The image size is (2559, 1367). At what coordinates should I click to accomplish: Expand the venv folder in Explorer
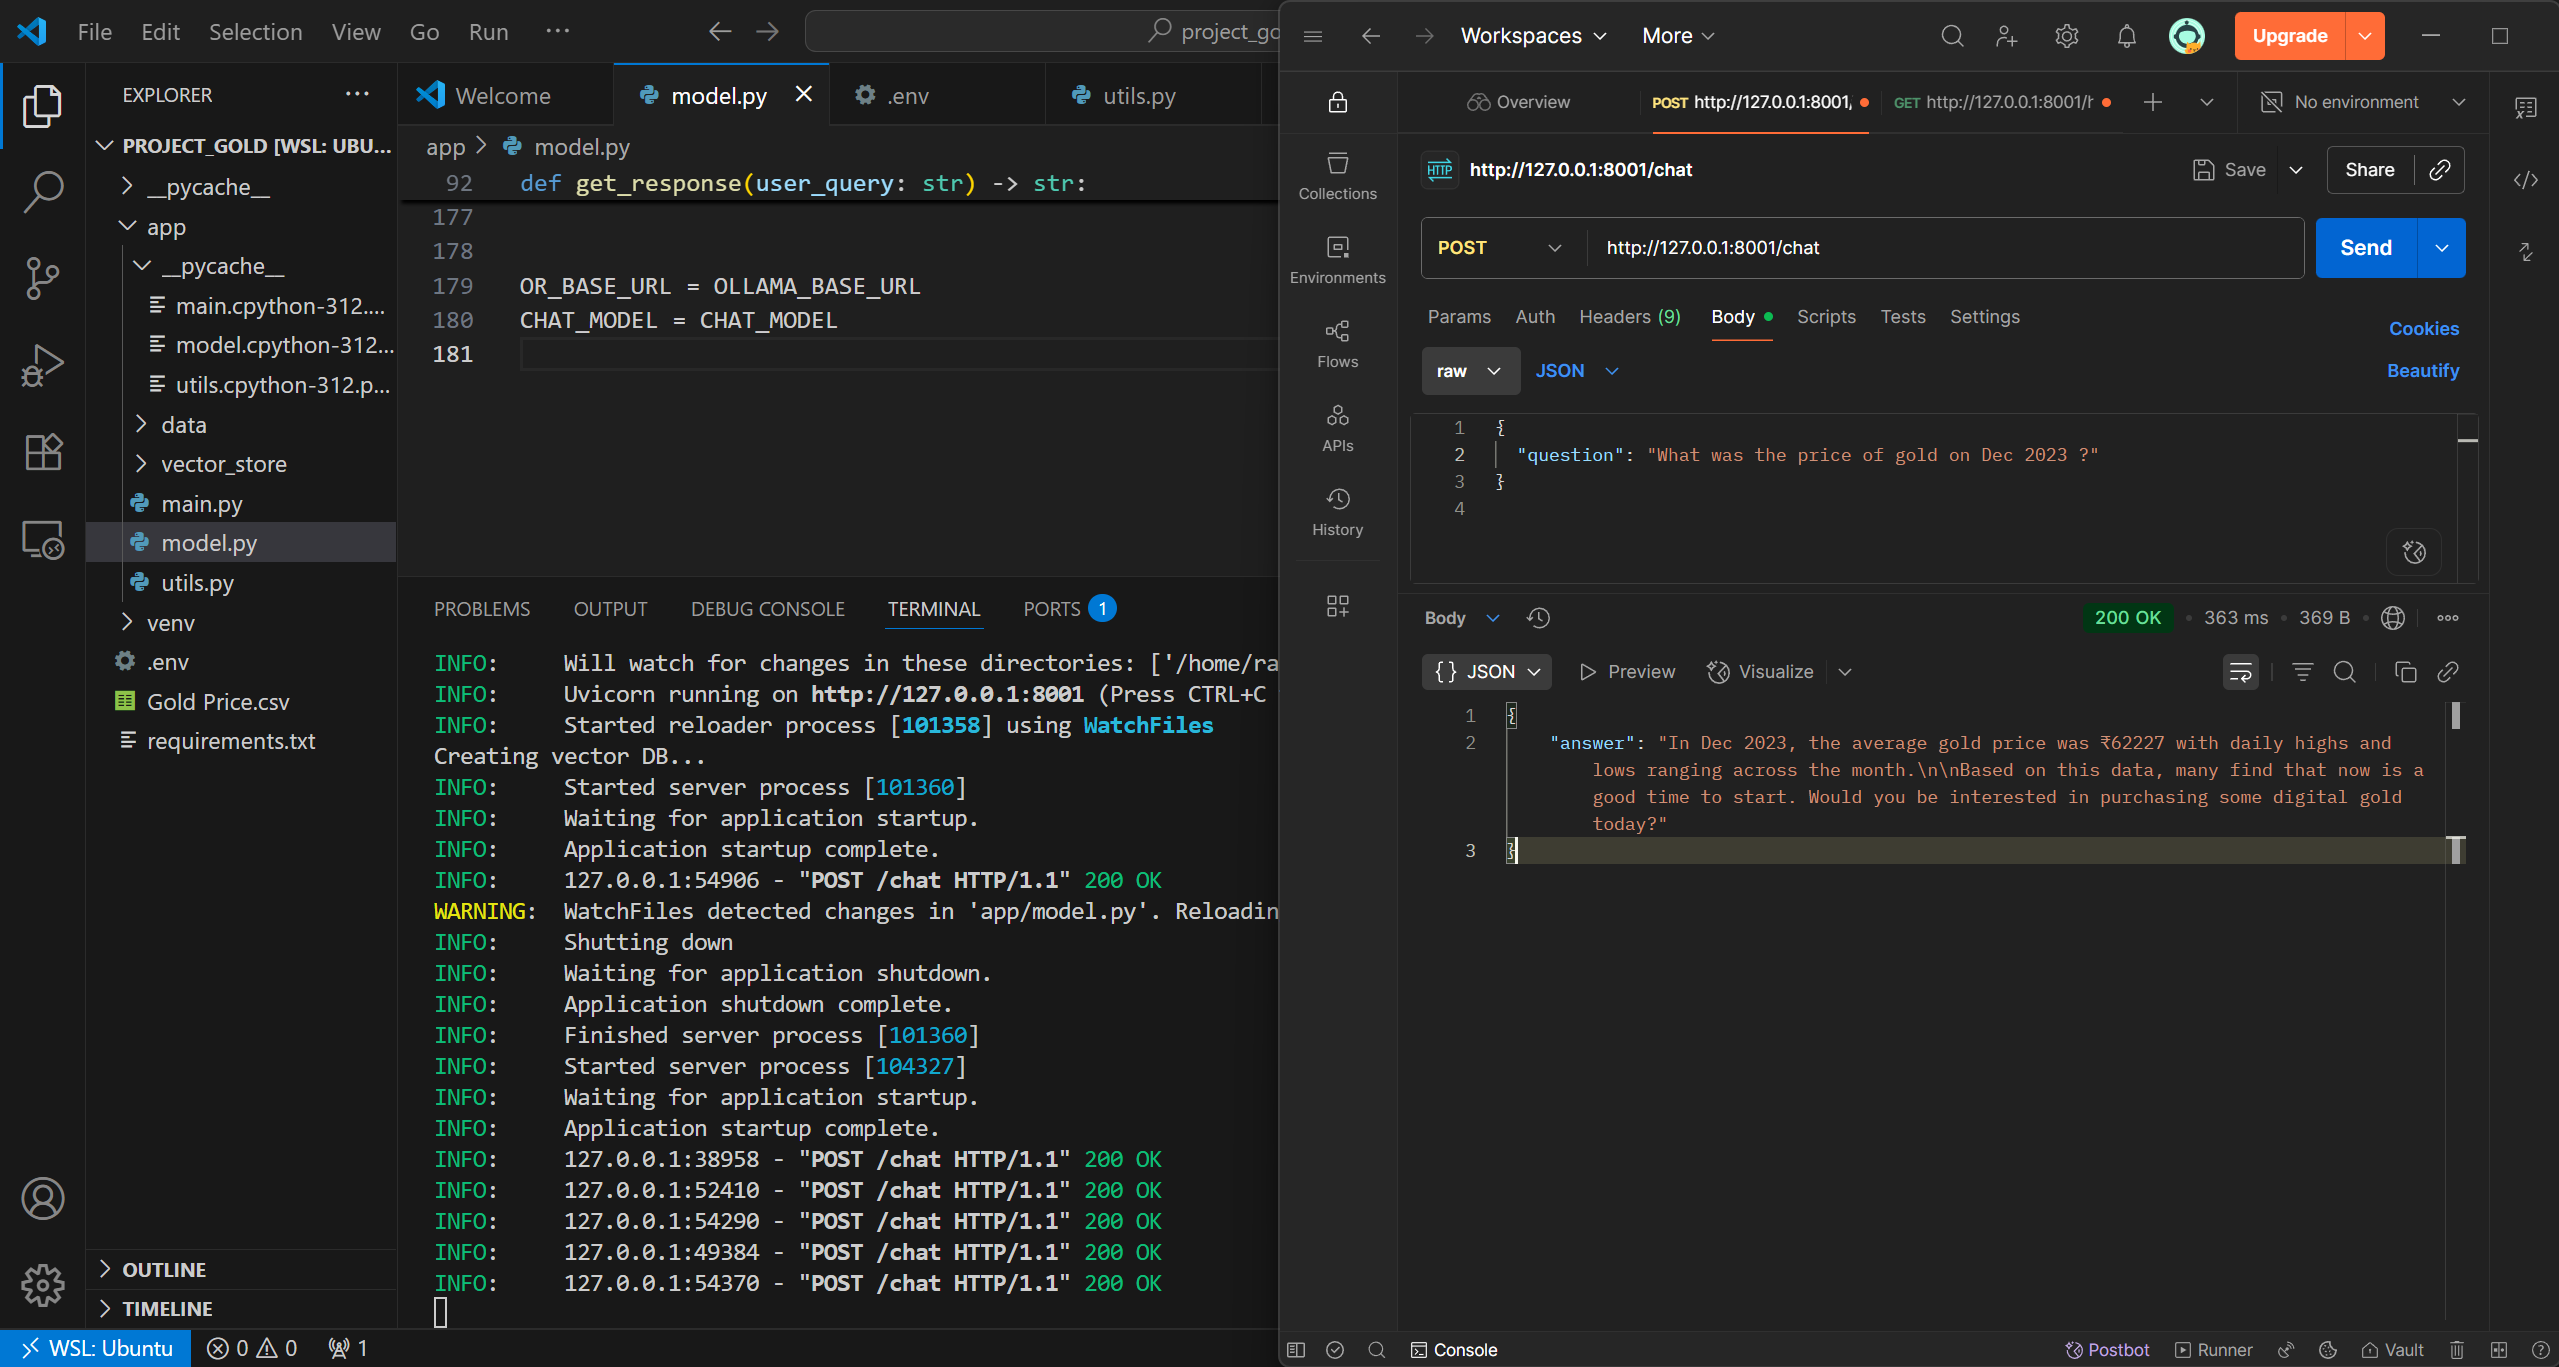click(170, 623)
